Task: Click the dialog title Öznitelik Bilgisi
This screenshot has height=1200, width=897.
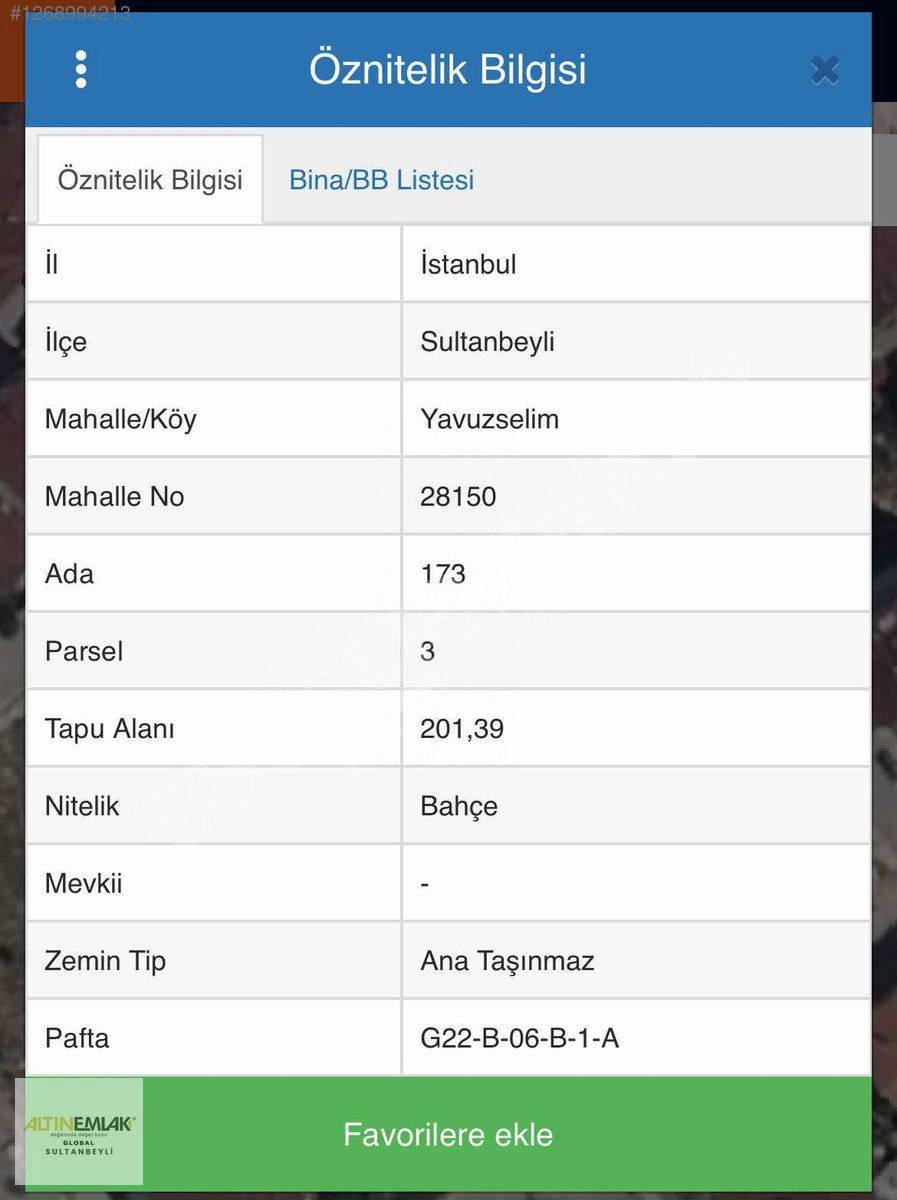Action: pyautogui.click(x=447, y=70)
